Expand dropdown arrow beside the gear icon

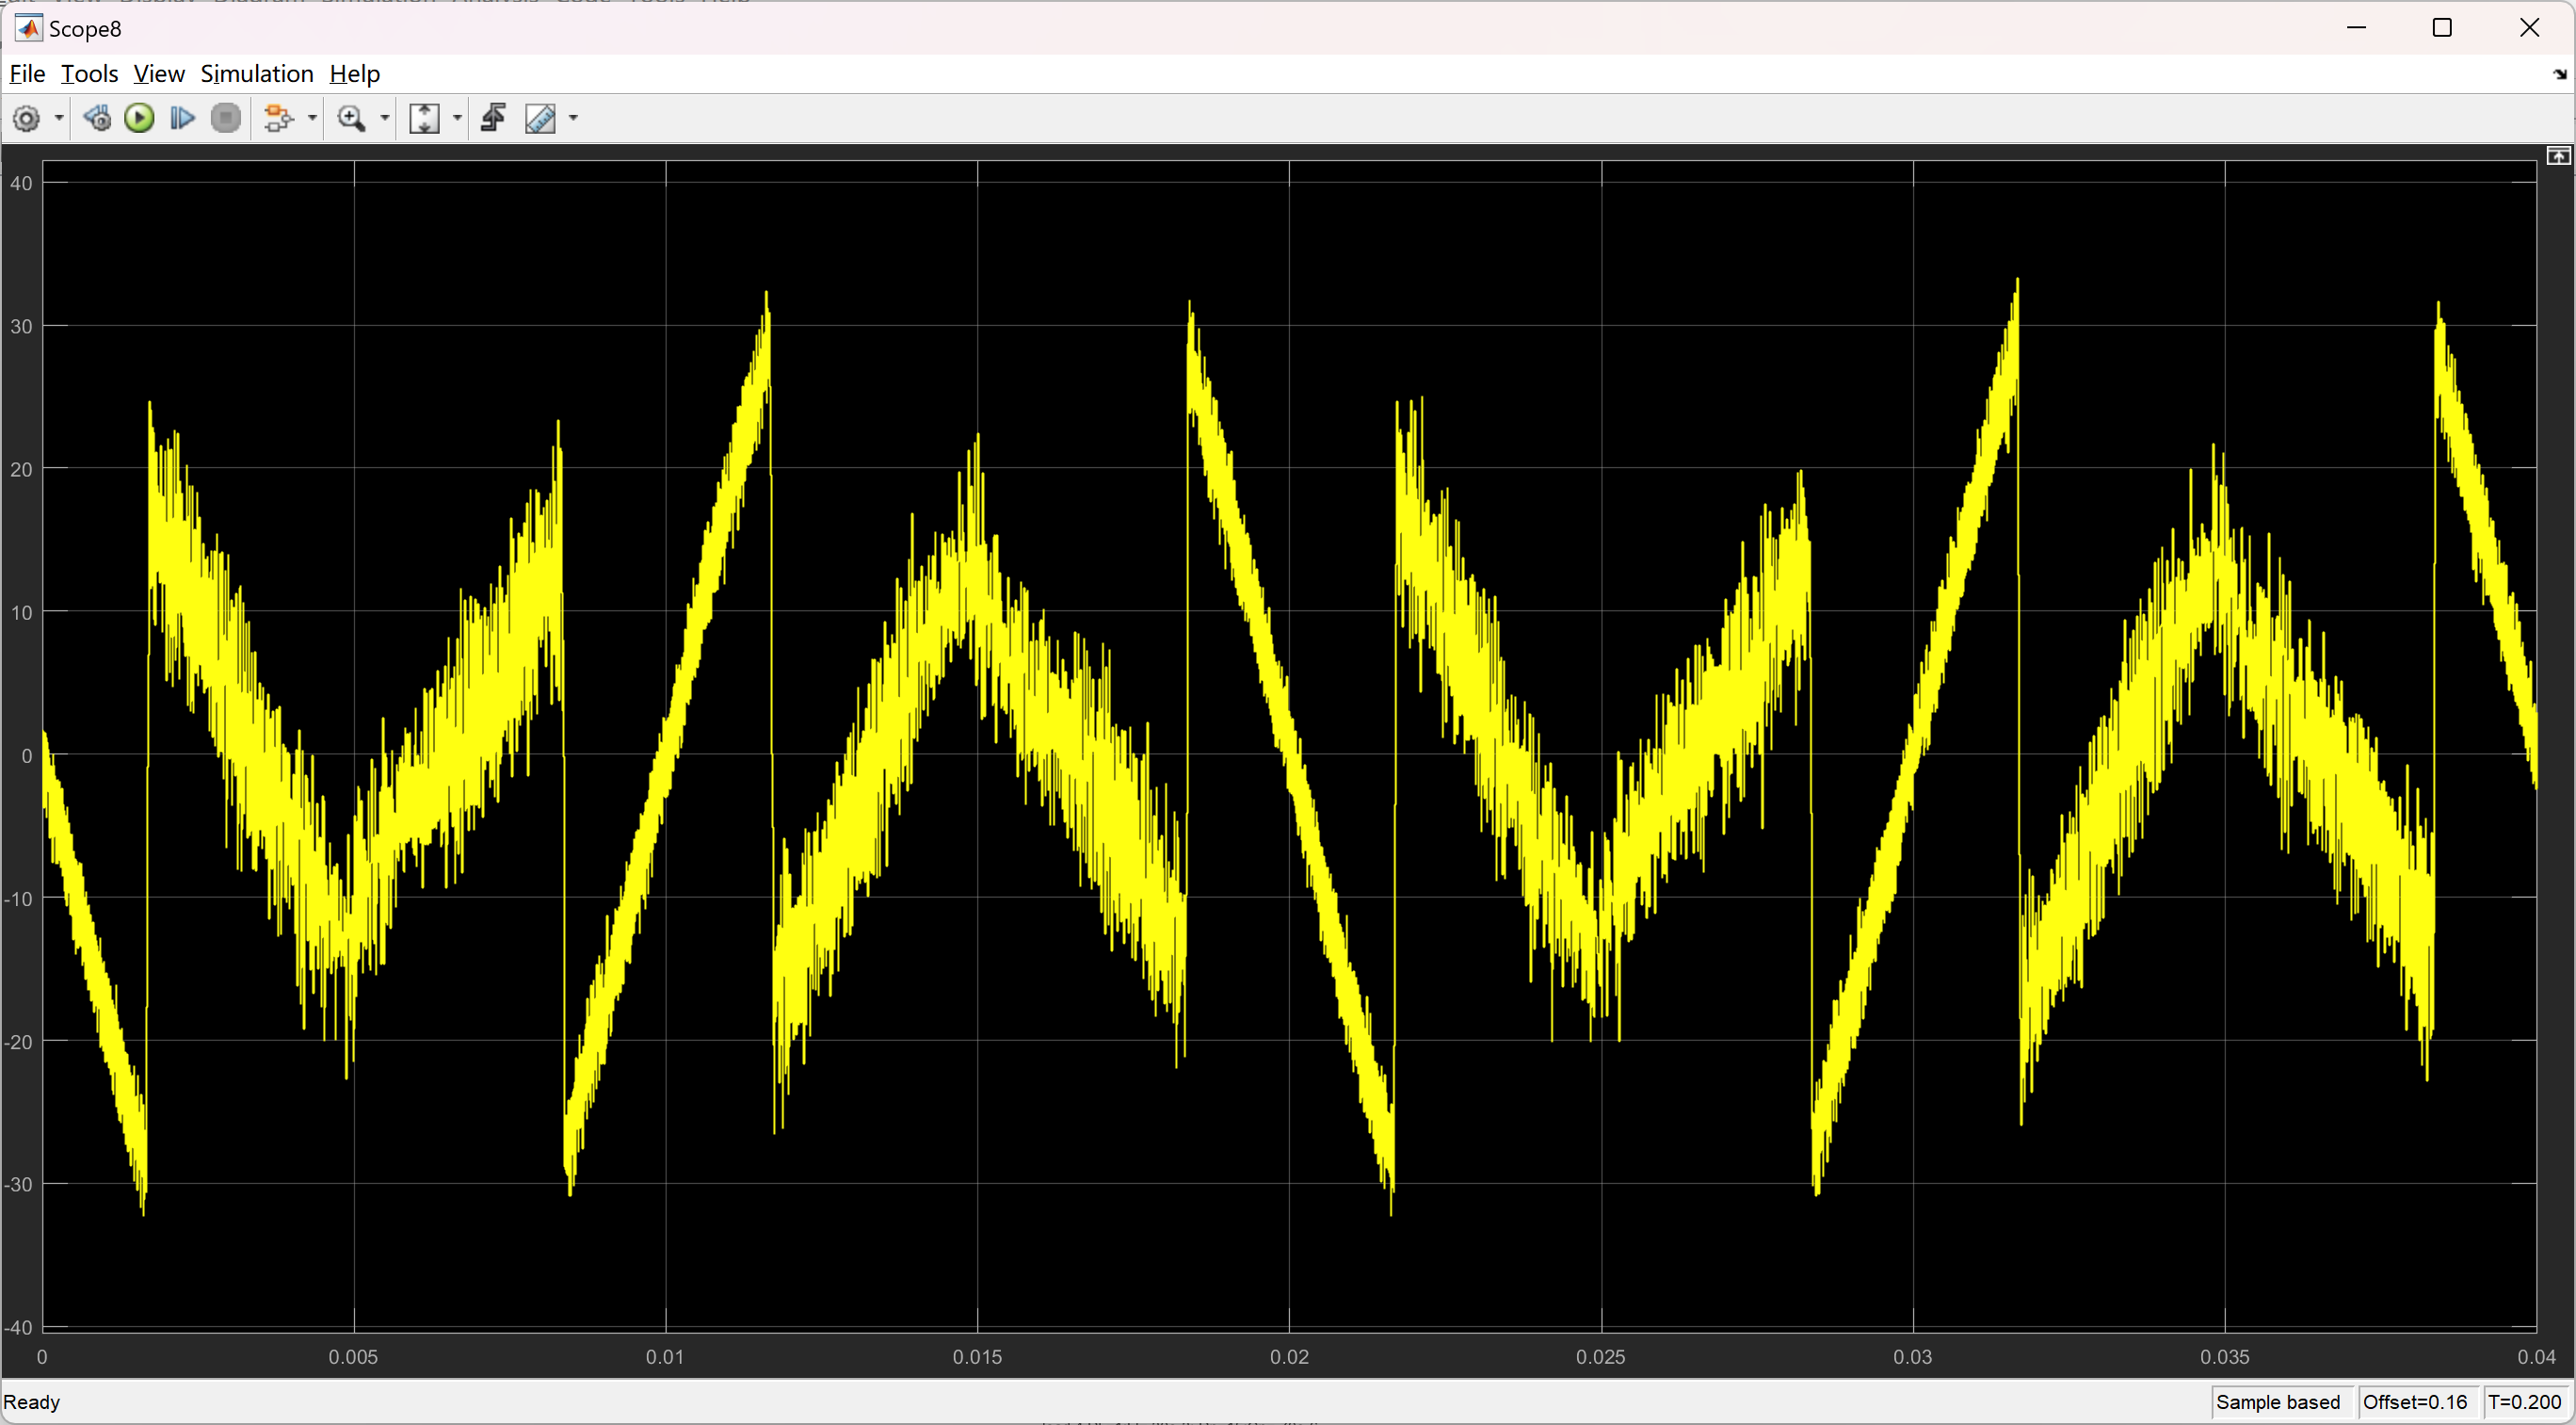pos(59,119)
